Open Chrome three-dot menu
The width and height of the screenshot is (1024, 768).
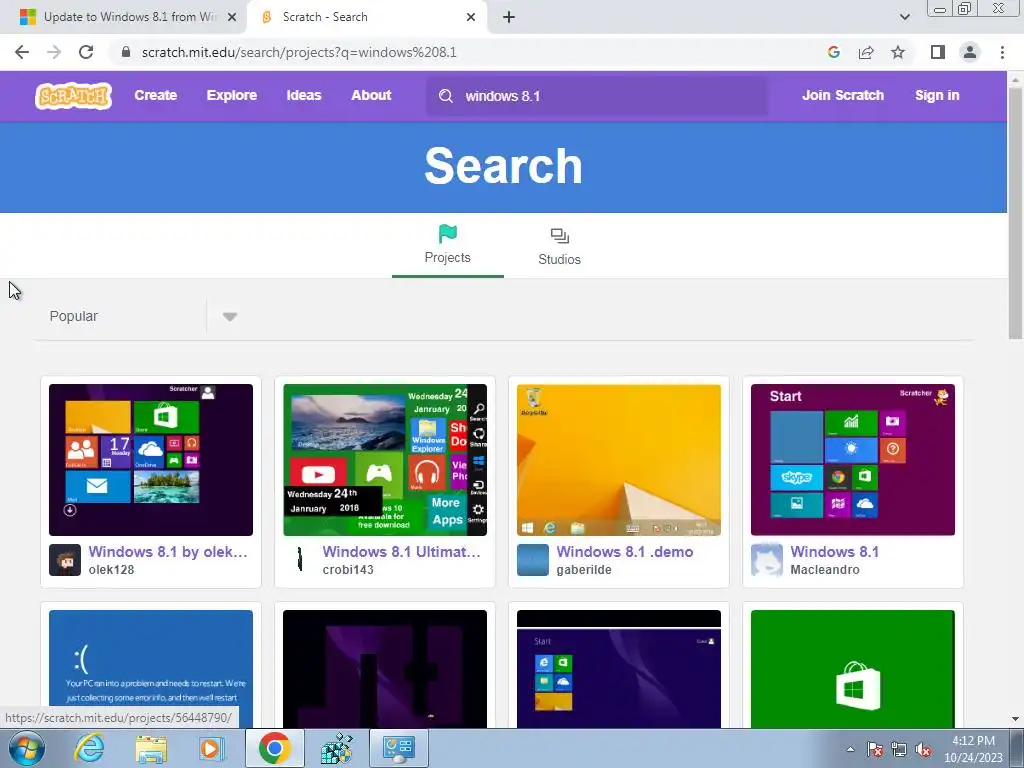[1002, 52]
